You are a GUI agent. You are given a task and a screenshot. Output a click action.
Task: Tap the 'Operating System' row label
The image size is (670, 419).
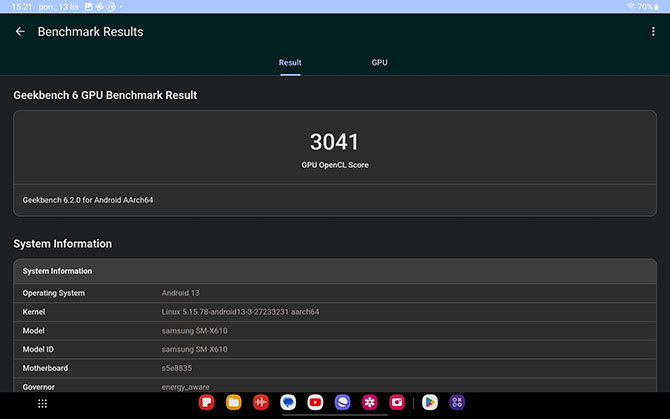pos(54,293)
